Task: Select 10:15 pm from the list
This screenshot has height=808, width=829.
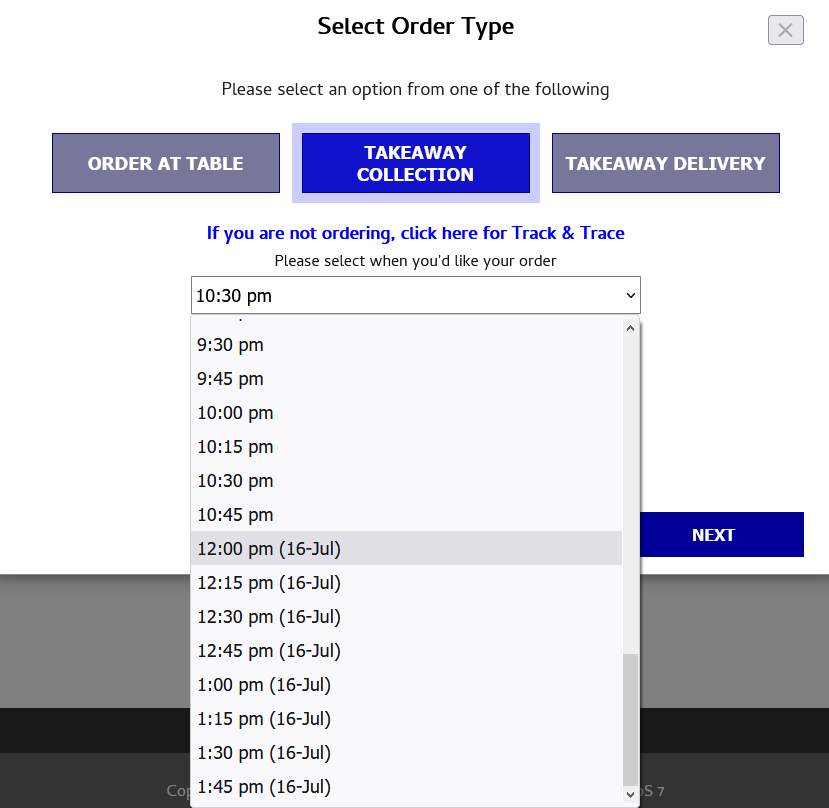Action: click(x=235, y=446)
